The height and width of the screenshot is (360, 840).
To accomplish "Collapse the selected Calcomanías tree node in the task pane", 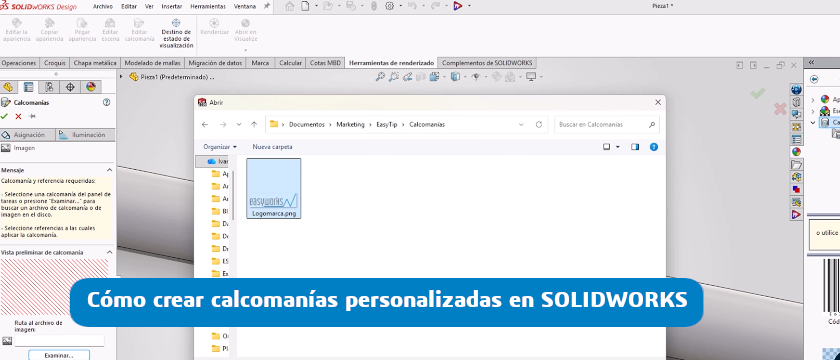I will pos(813,123).
